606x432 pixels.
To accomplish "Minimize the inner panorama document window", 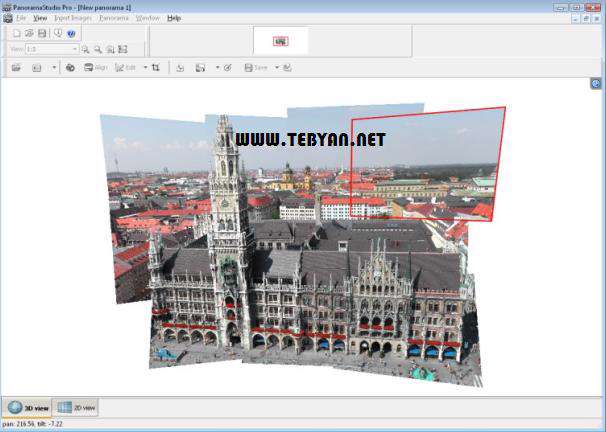I will pos(576,19).
